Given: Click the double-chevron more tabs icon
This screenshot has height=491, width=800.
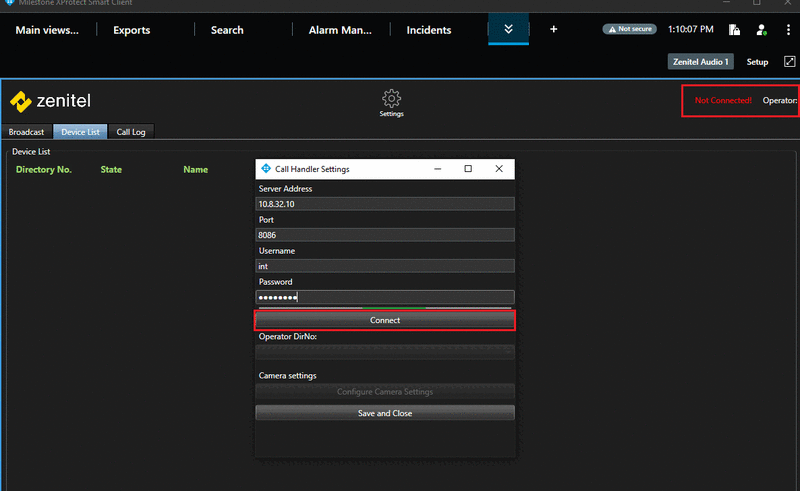Looking at the screenshot, I should tap(508, 29).
